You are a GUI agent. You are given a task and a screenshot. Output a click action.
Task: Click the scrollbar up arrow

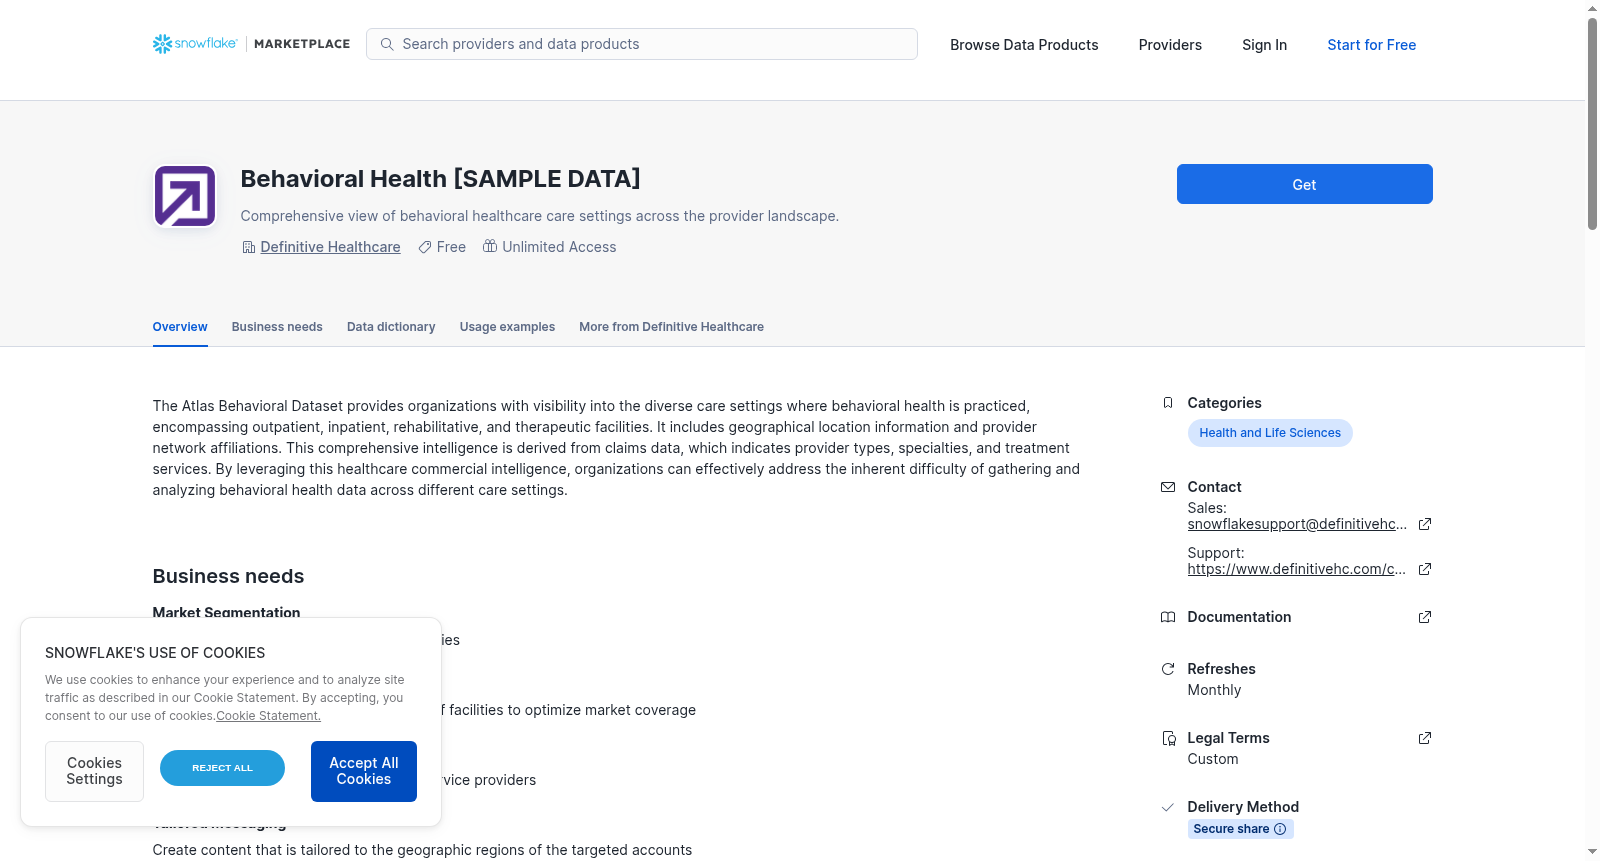click(x=1592, y=8)
